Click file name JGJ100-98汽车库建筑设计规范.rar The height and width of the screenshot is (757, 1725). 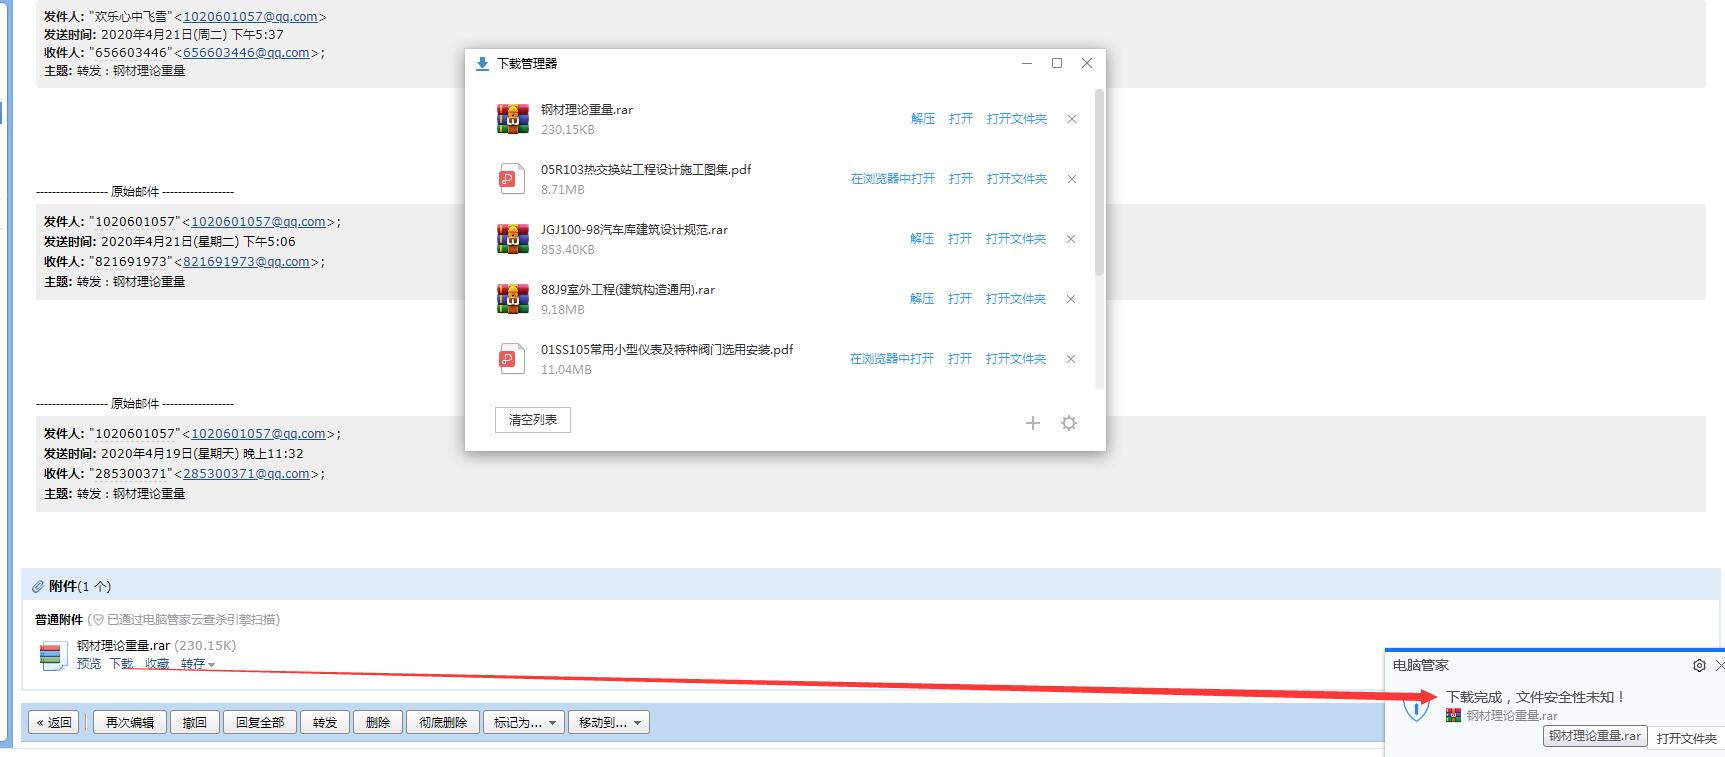coord(634,230)
